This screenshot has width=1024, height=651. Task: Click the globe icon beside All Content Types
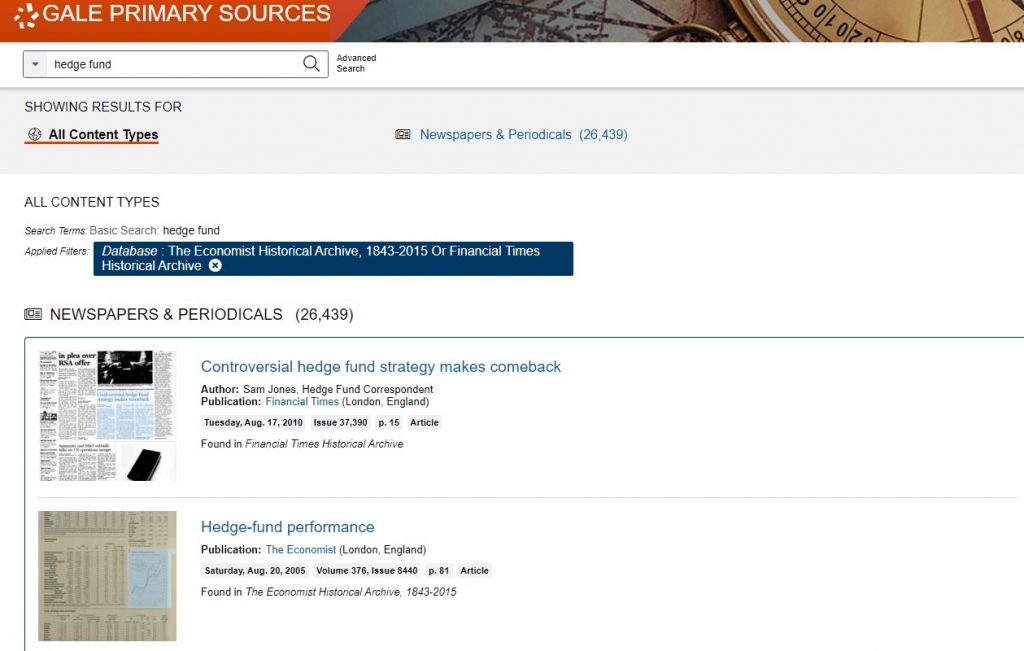tap(35, 135)
